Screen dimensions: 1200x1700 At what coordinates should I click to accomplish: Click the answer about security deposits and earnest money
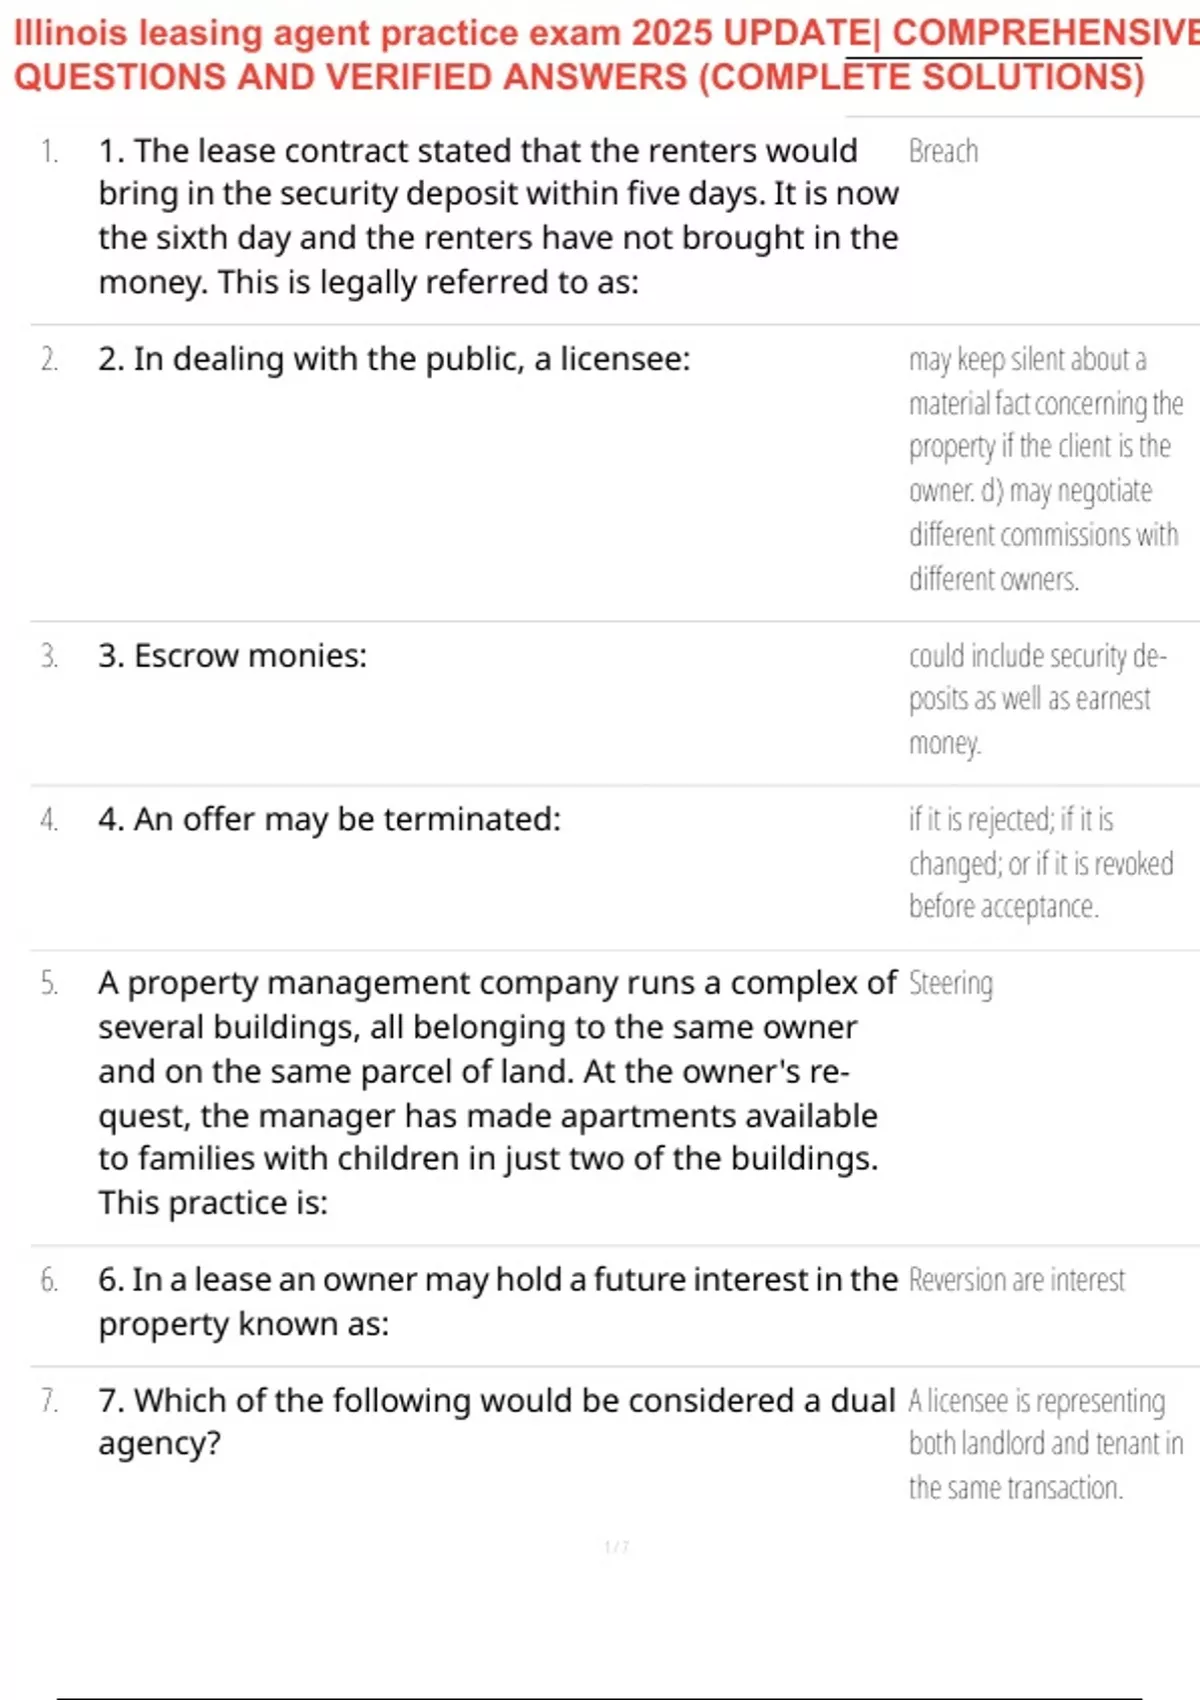tap(1038, 699)
